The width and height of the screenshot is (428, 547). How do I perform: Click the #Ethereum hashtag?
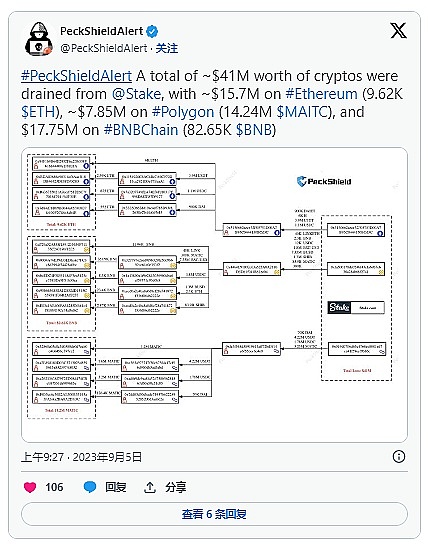321,94
